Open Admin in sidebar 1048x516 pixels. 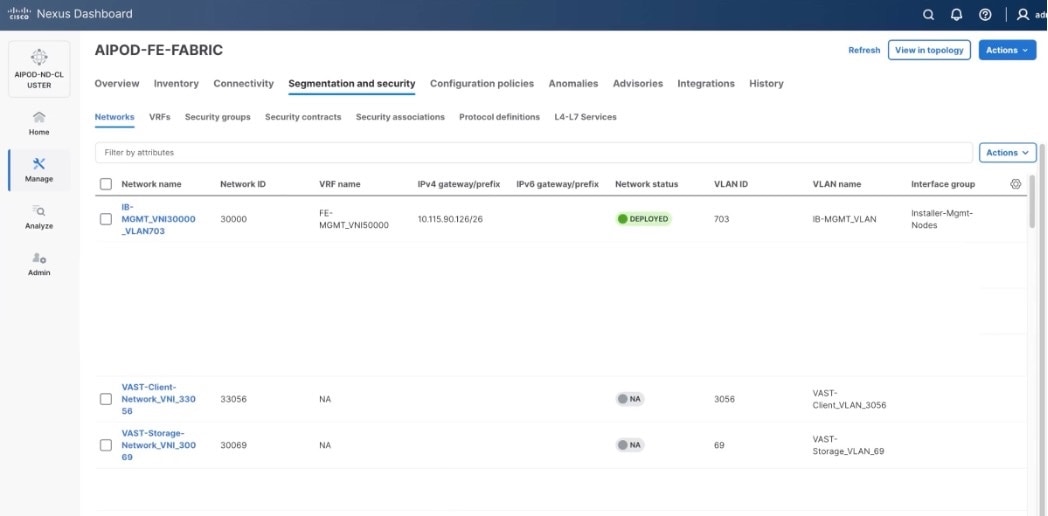pyautogui.click(x=39, y=264)
